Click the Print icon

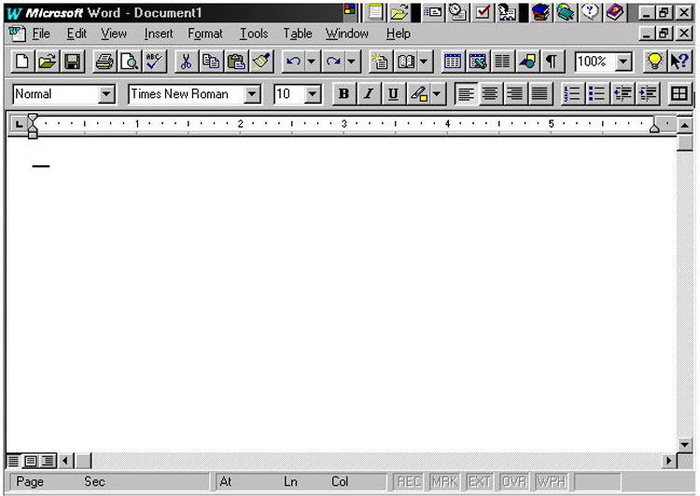(x=104, y=62)
